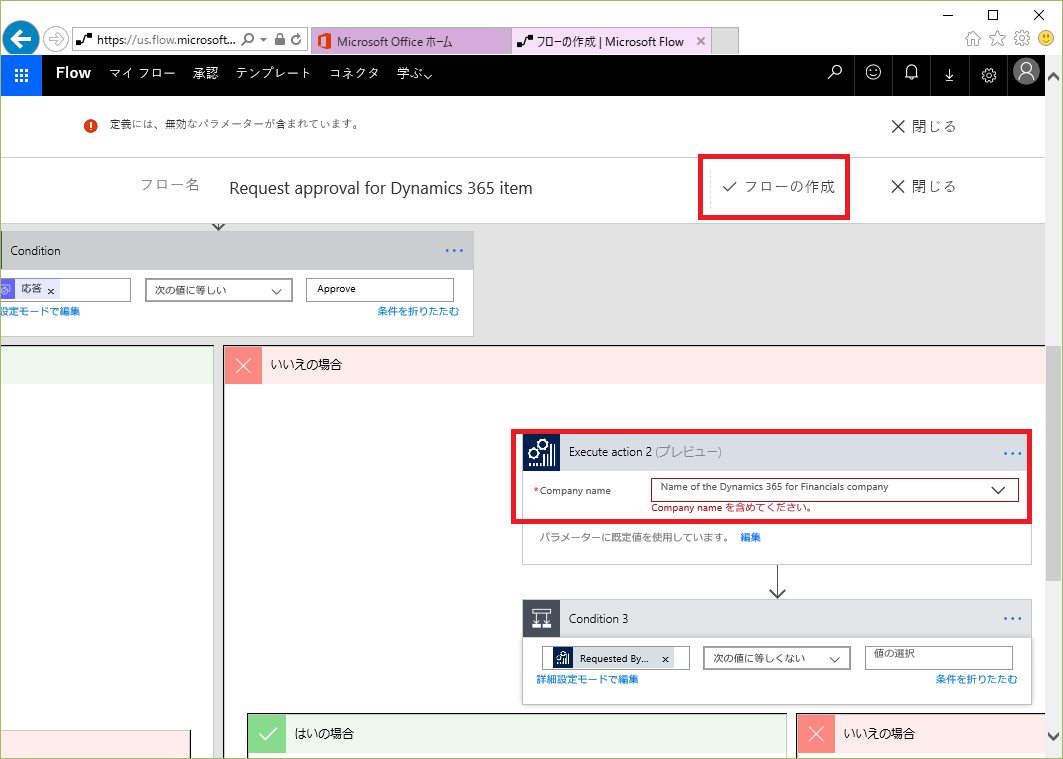The image size is (1063, 759).
Task: Remove the 応答 token
Action: tap(51, 291)
